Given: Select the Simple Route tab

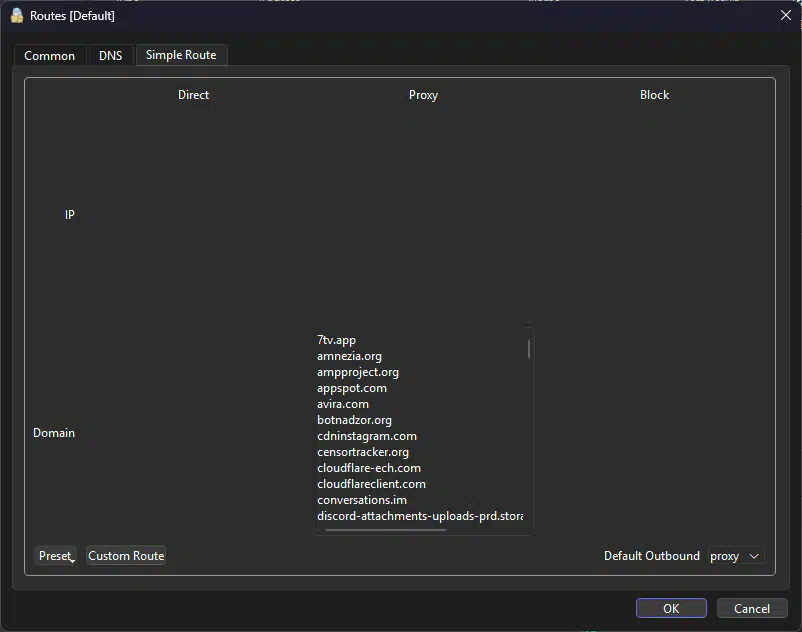Looking at the screenshot, I should [181, 55].
